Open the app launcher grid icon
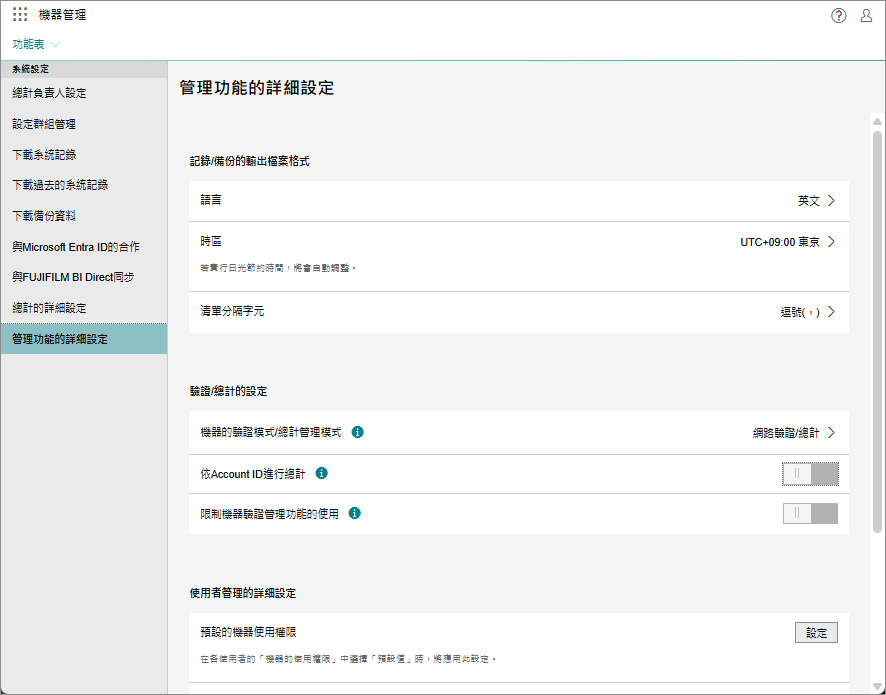Screen dimensions: 886x695 tap(20, 15)
